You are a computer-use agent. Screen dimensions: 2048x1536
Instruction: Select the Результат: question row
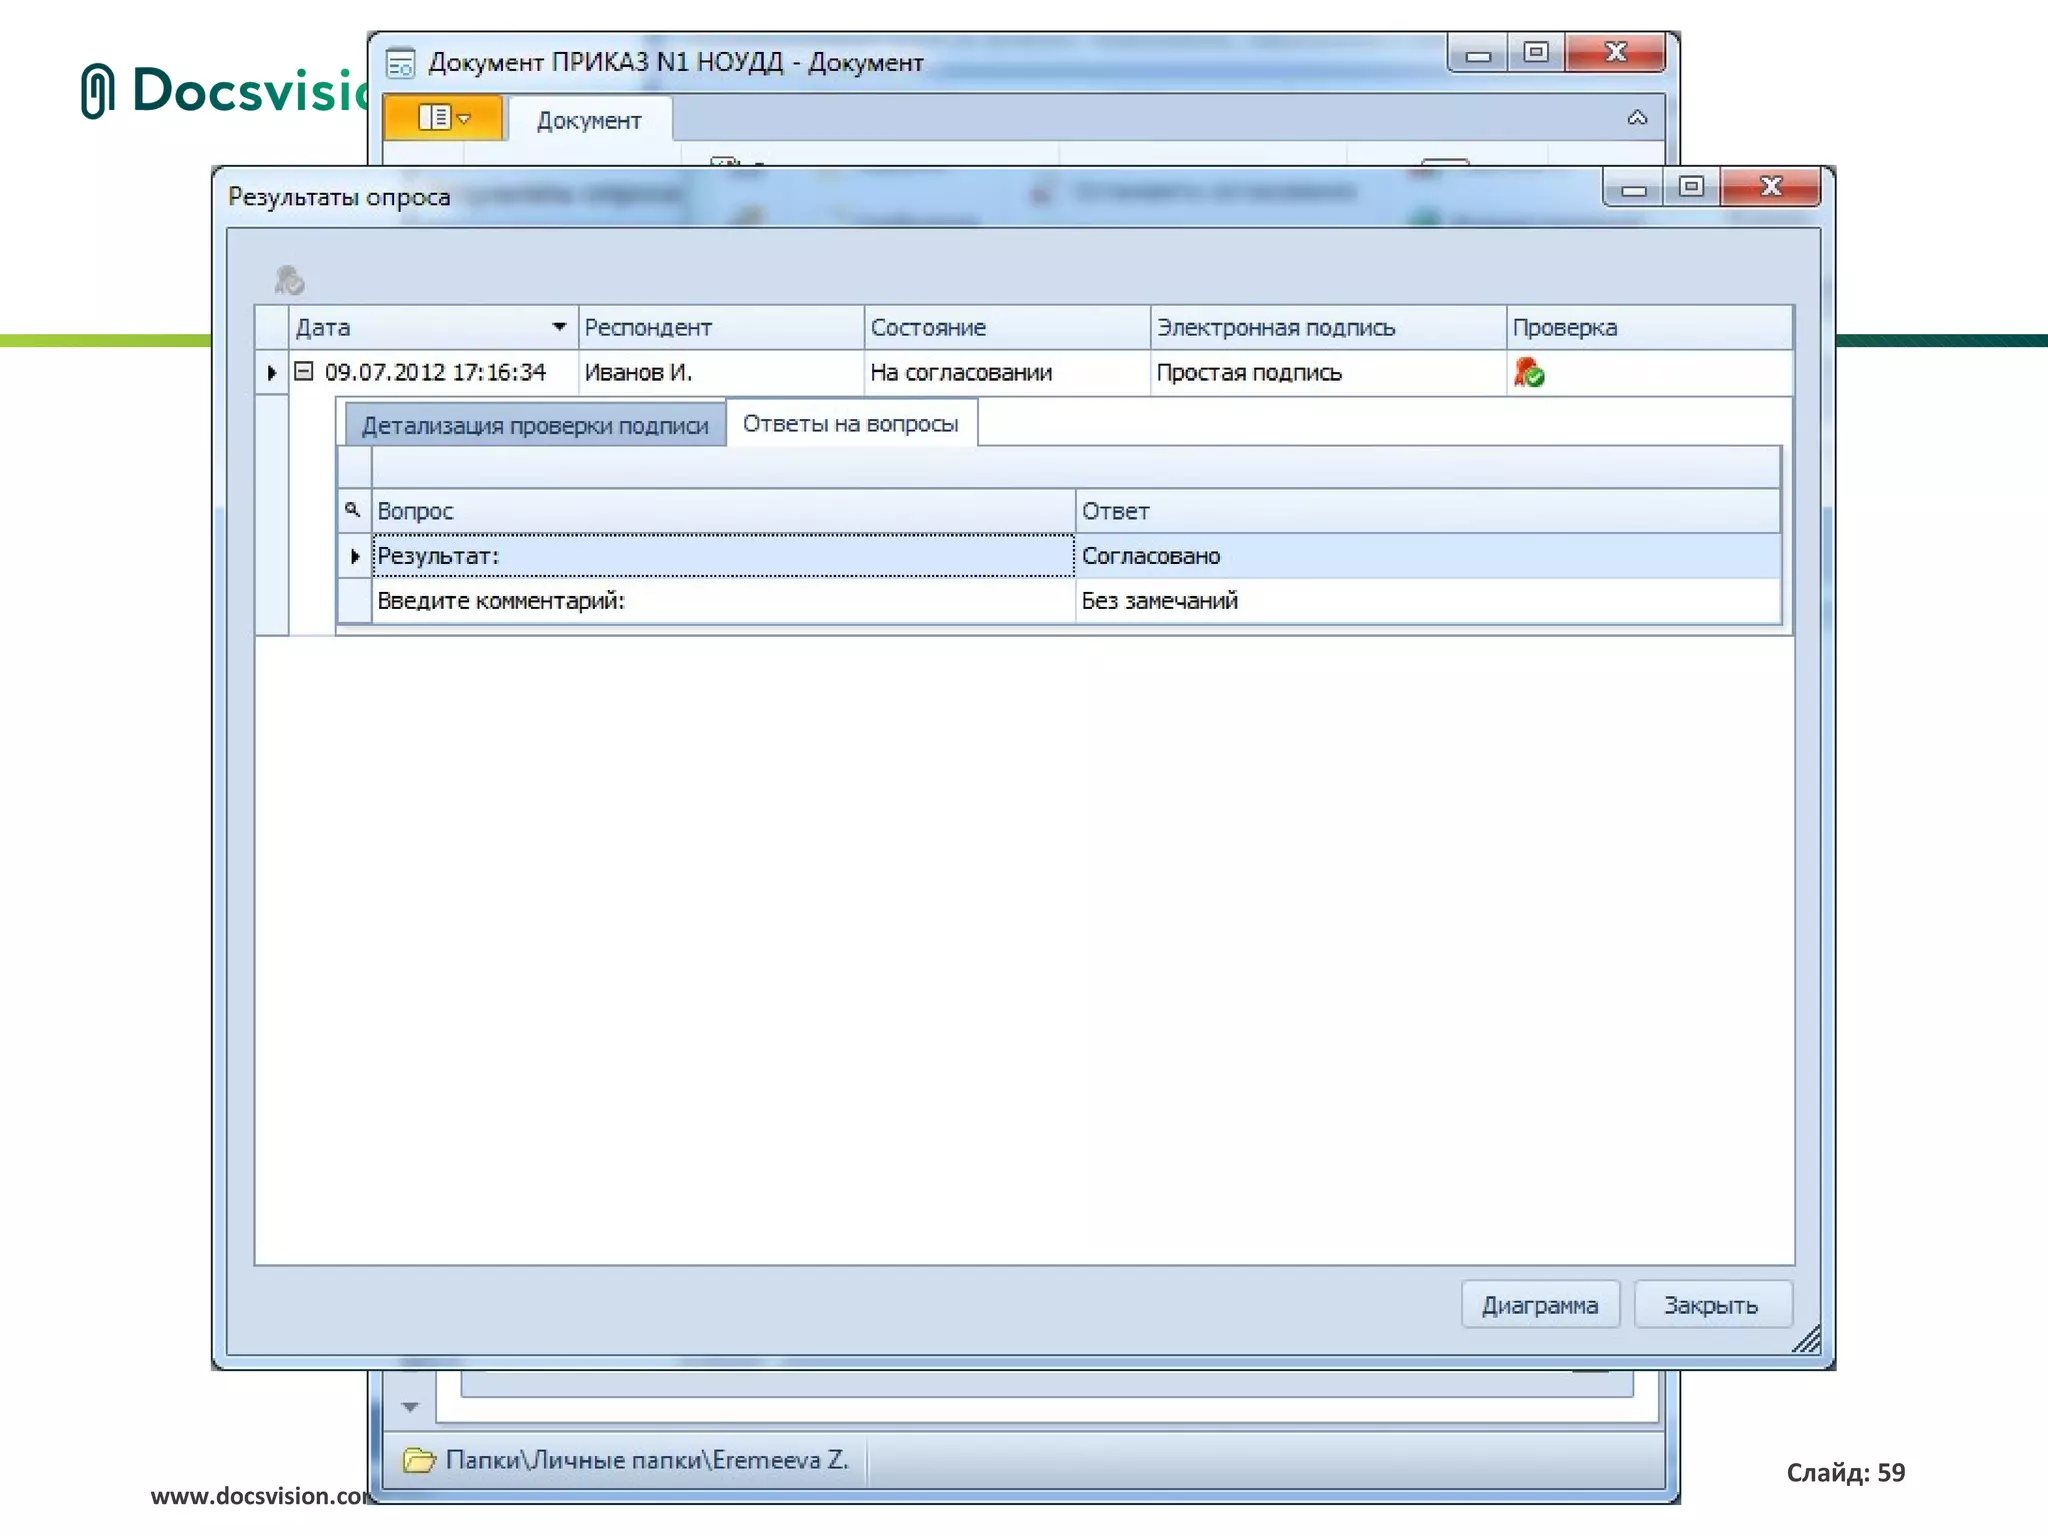click(x=722, y=556)
